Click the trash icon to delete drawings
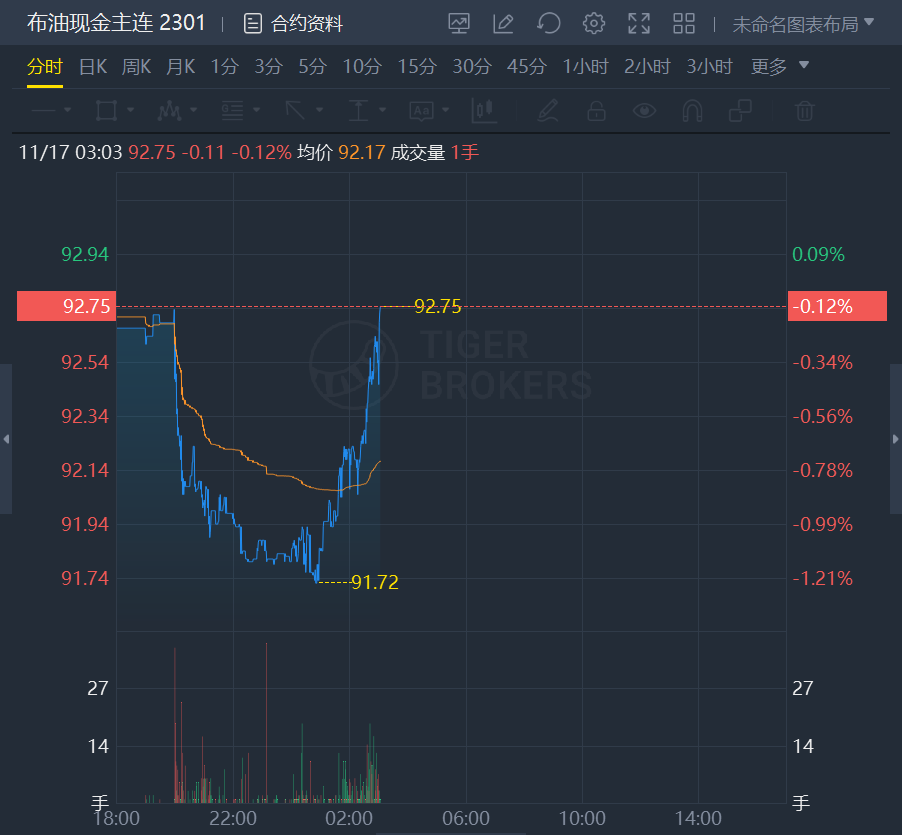Image resolution: width=902 pixels, height=835 pixels. [804, 110]
